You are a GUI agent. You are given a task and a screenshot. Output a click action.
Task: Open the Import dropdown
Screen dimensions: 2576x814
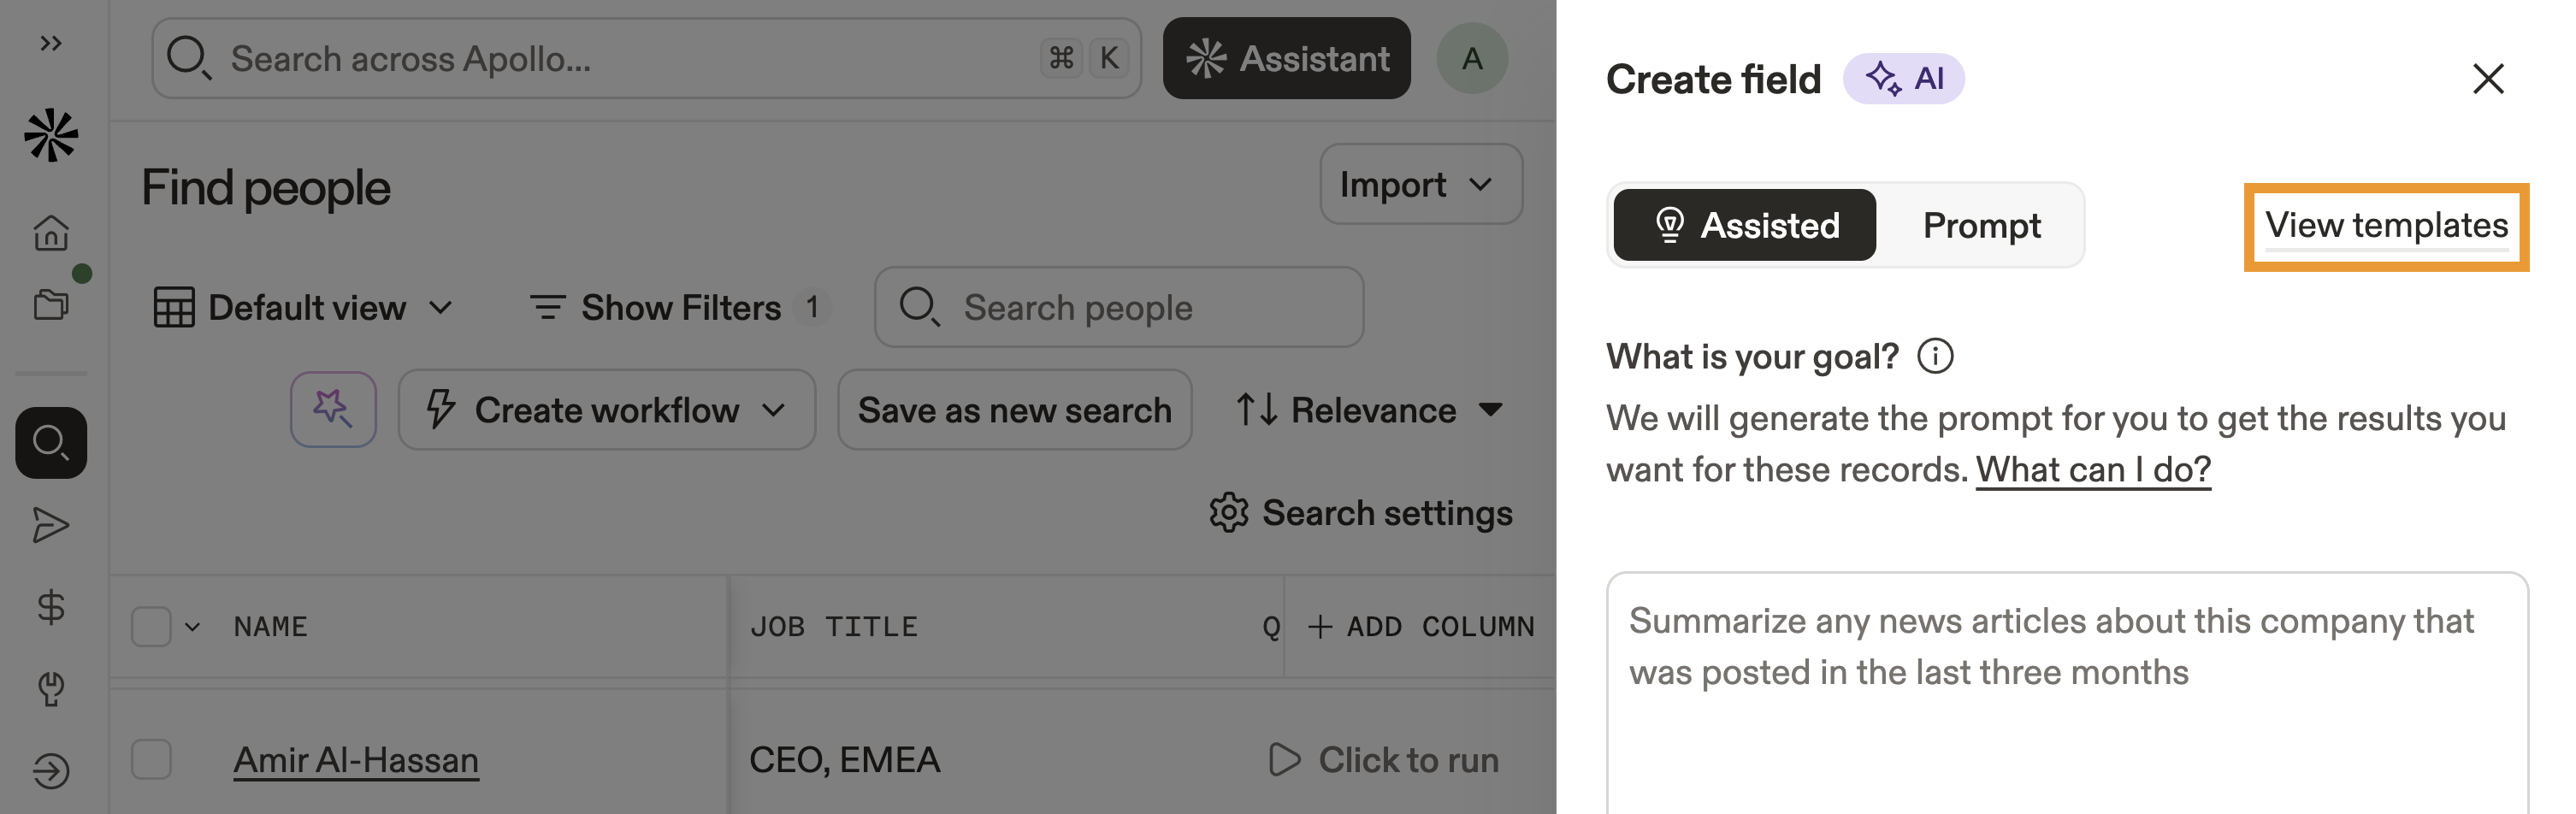(x=1420, y=185)
